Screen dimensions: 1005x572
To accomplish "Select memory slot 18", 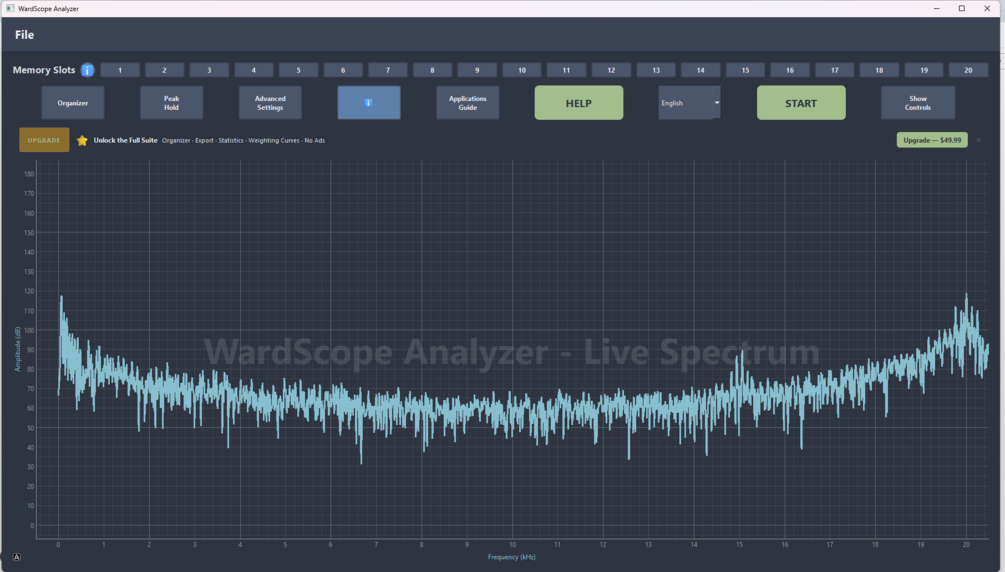I will pyautogui.click(x=879, y=70).
